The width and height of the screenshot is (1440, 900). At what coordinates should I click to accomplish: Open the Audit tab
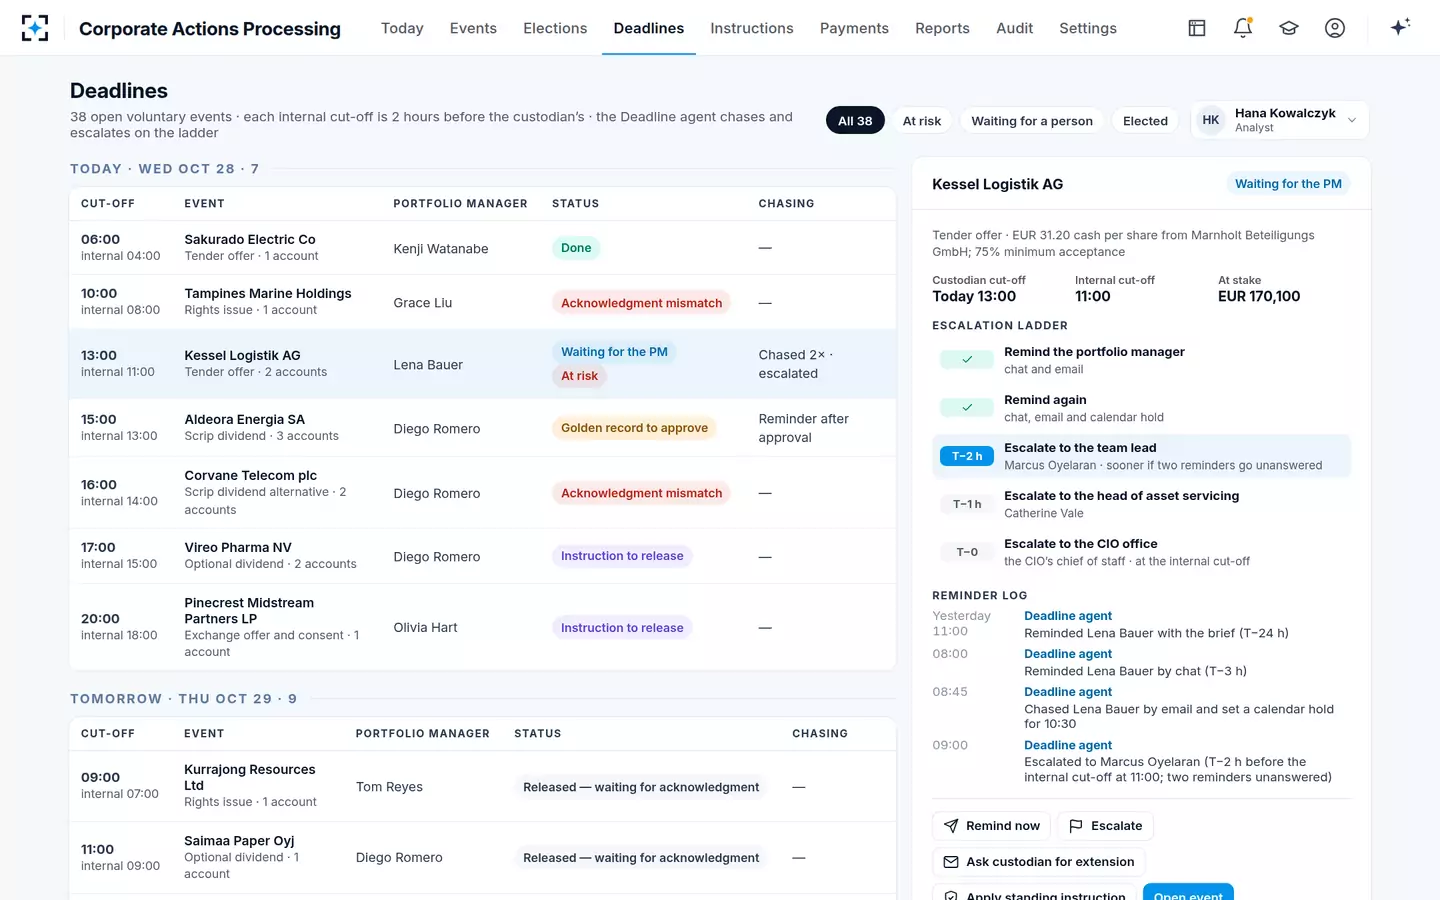click(1014, 28)
